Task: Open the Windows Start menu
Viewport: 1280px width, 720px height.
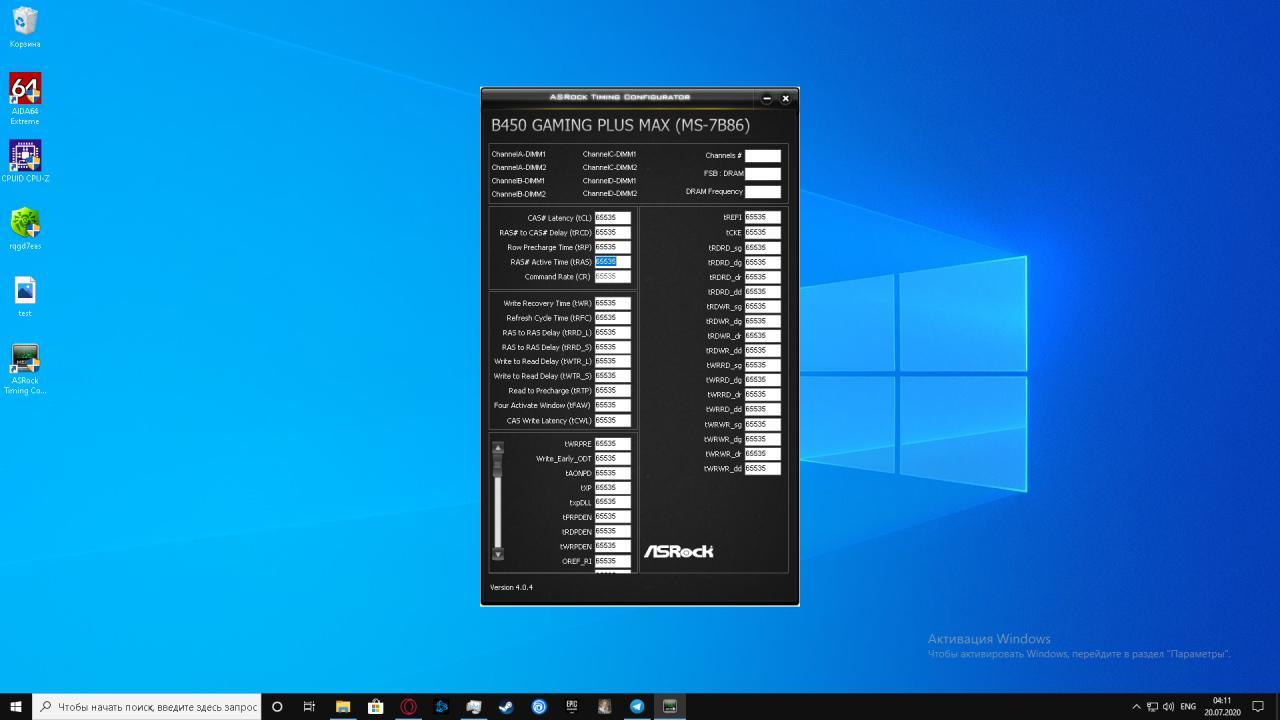Action: 16,706
